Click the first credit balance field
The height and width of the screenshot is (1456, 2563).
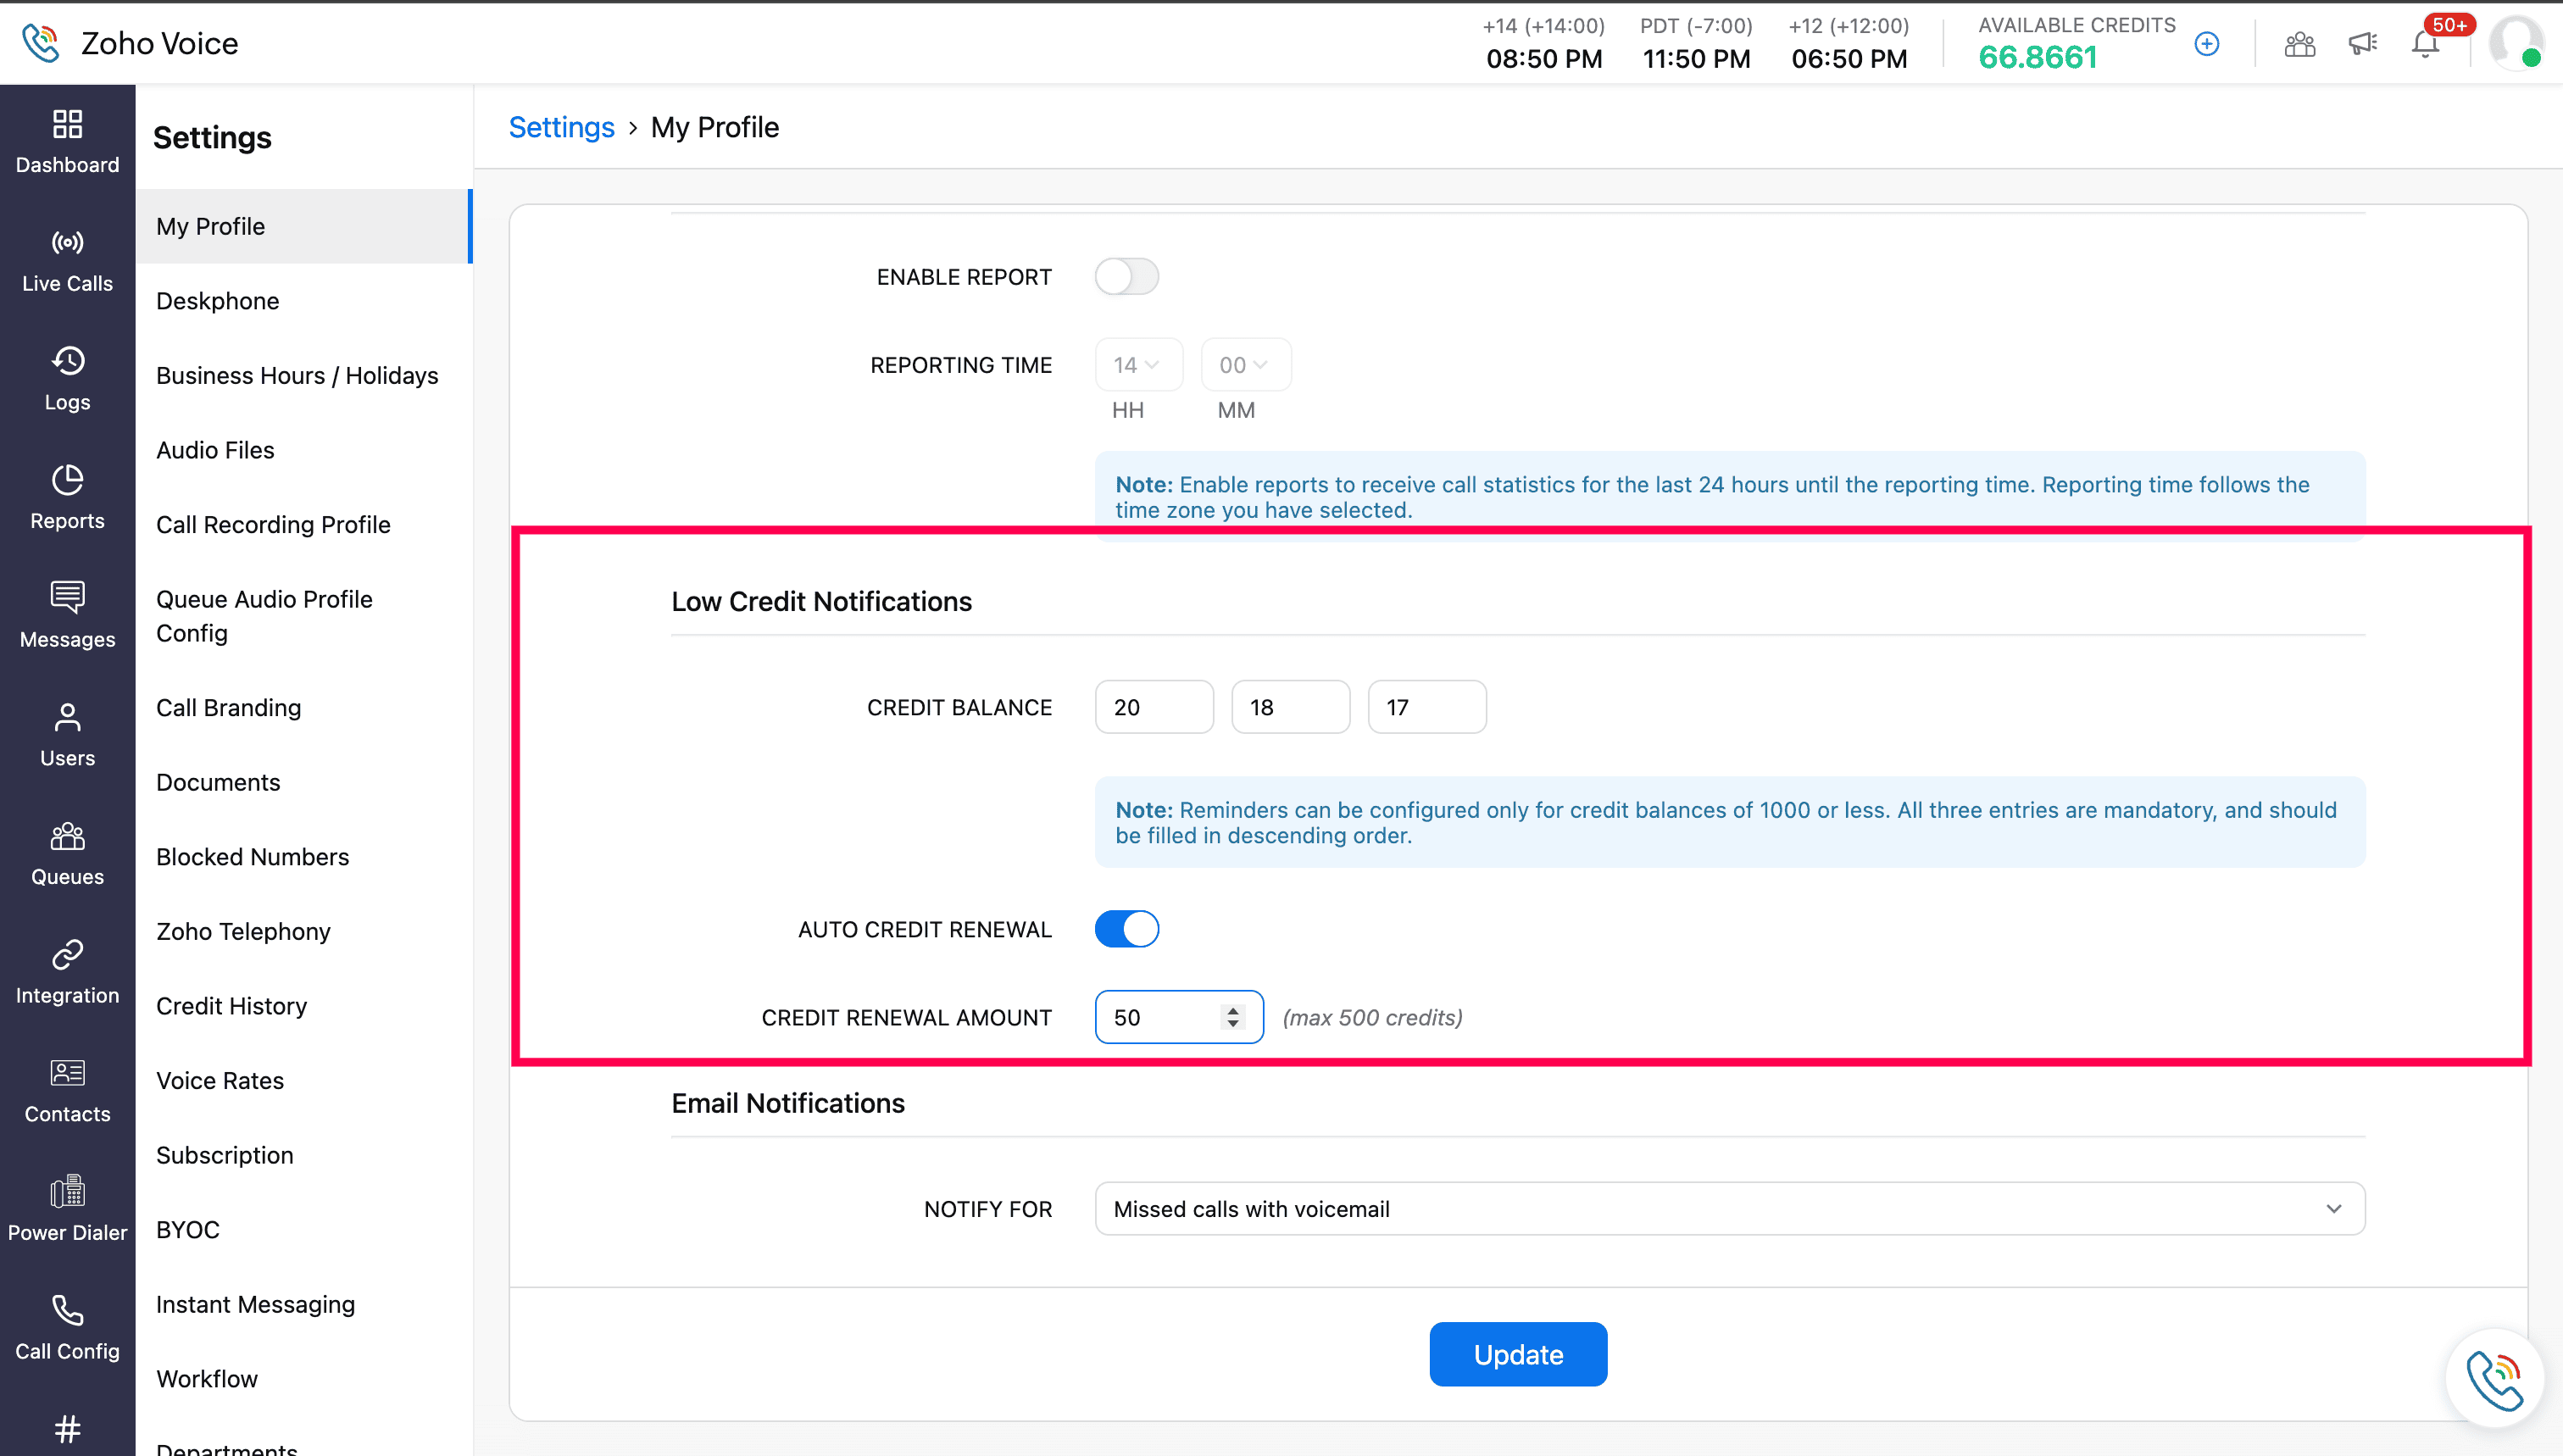1153,708
